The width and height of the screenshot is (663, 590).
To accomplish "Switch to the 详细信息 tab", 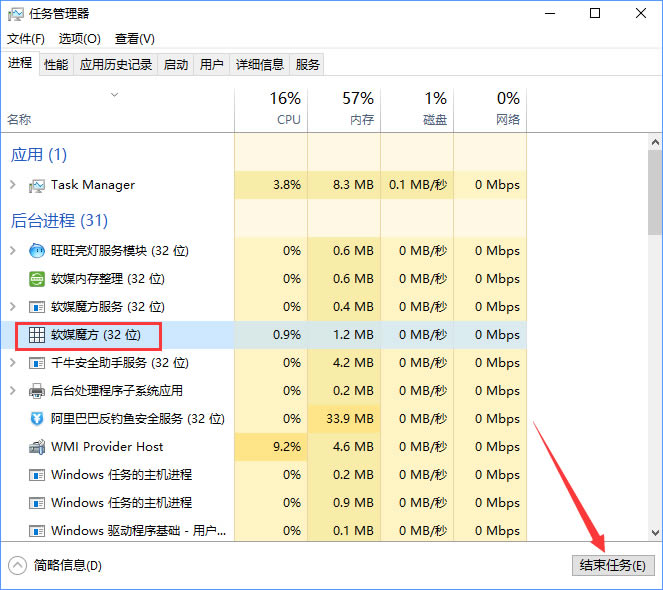I will pos(259,65).
